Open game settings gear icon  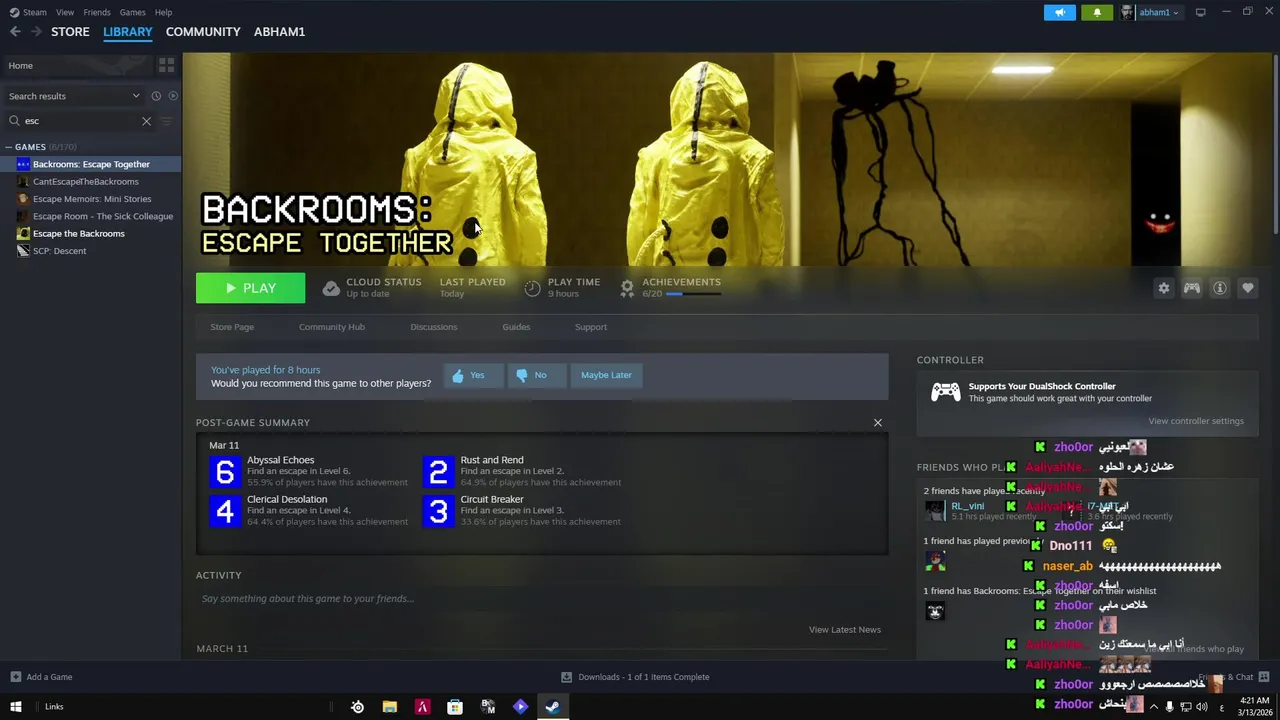click(1163, 288)
